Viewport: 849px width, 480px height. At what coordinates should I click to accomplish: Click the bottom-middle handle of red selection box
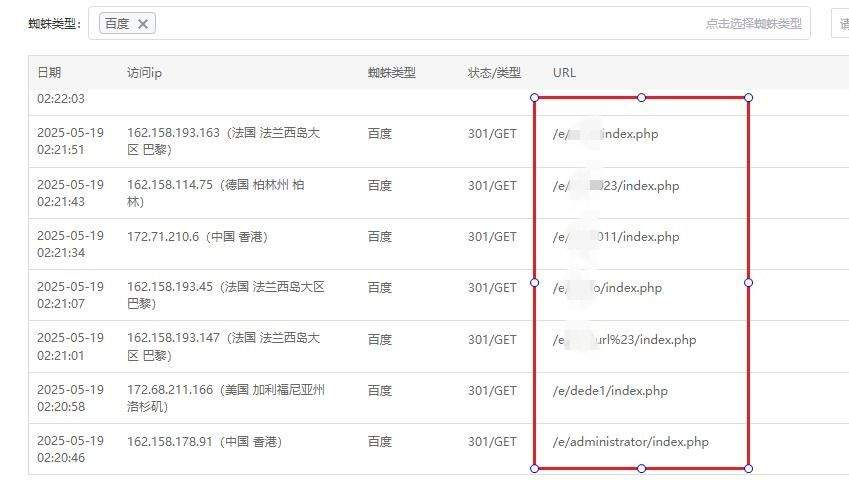(641, 468)
